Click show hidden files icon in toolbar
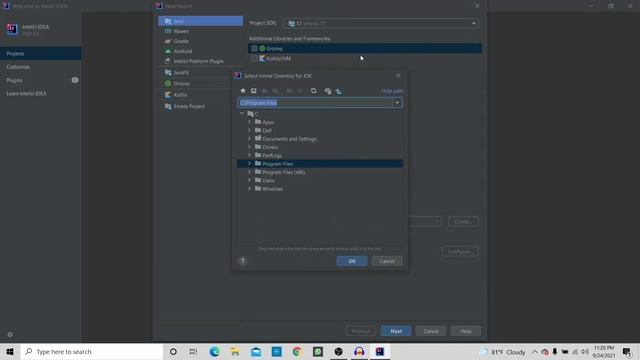The height and width of the screenshot is (360, 640). pos(328,91)
